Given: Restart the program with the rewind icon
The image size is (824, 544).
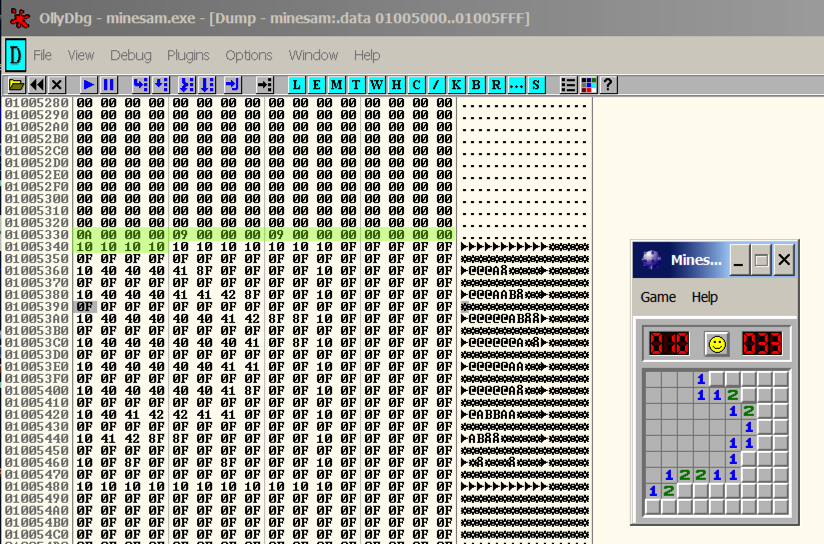Looking at the screenshot, I should [x=37, y=85].
